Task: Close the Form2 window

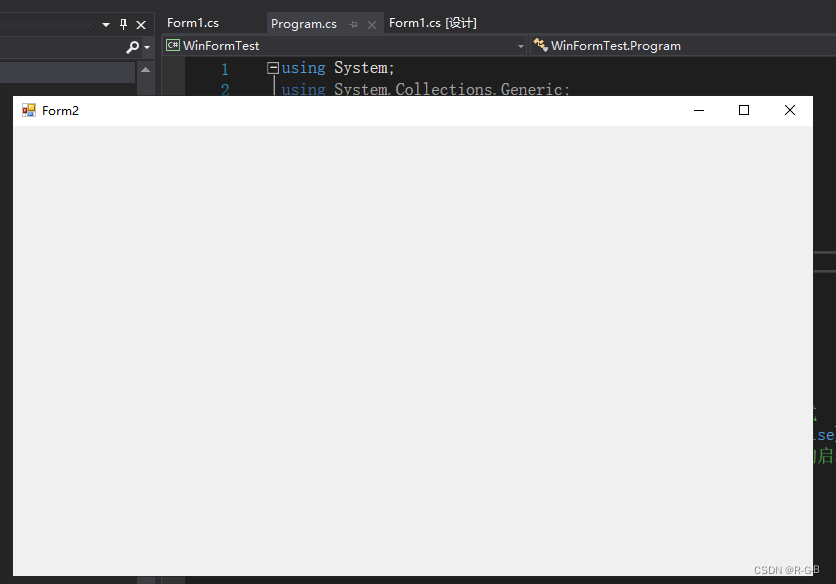Action: click(790, 110)
